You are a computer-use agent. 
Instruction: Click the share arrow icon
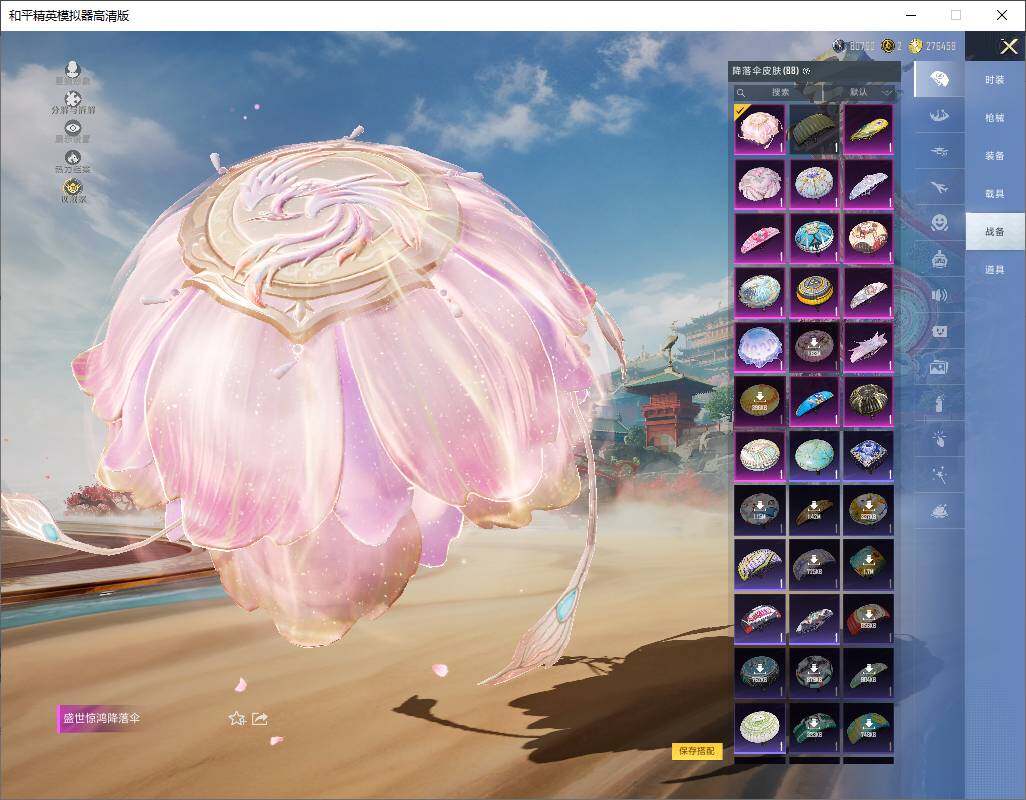pos(260,718)
